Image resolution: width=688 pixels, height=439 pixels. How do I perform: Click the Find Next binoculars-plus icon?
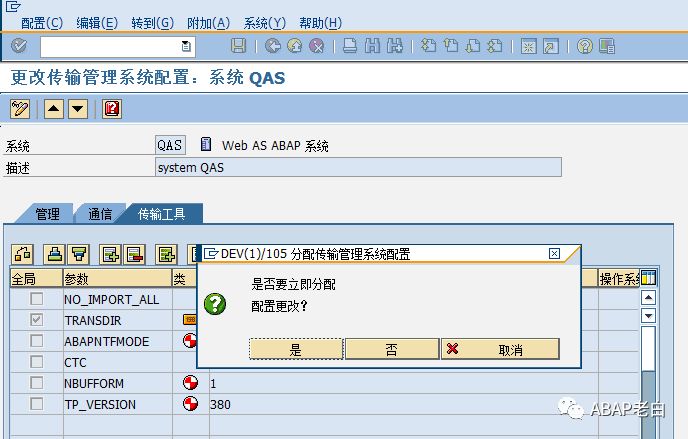394,46
